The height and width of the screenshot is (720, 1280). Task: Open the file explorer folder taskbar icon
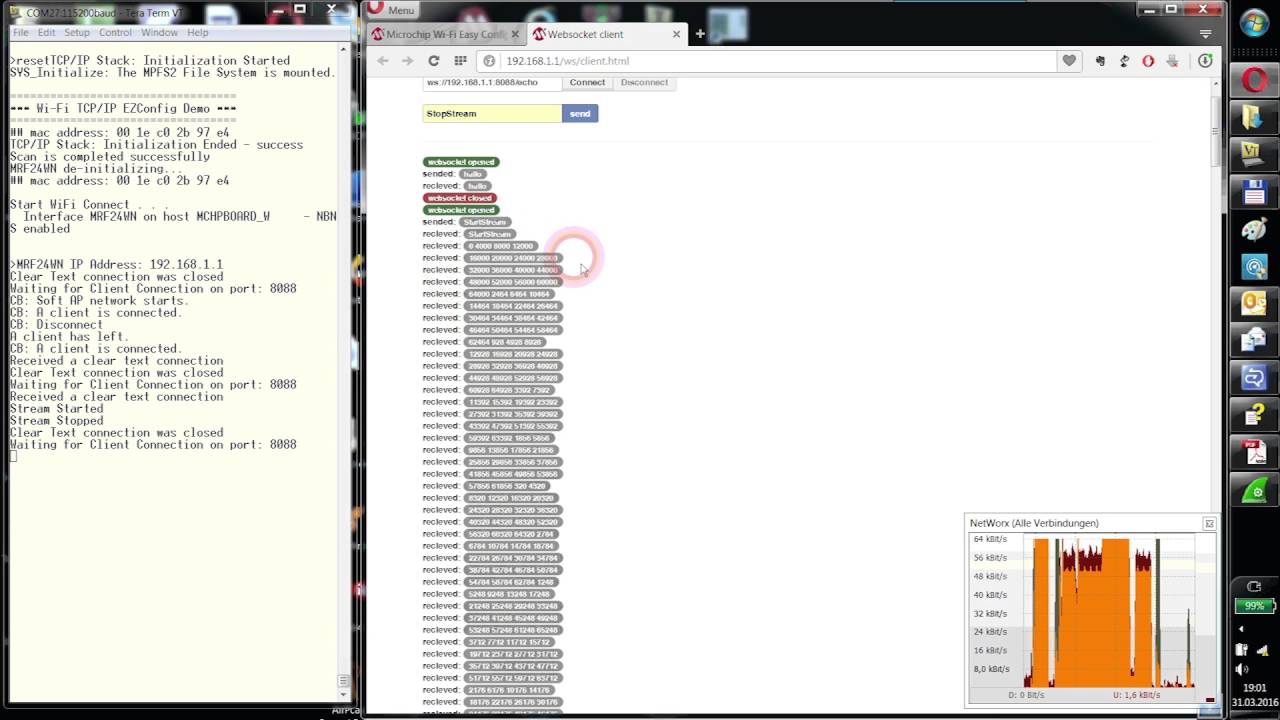coord(1254,117)
